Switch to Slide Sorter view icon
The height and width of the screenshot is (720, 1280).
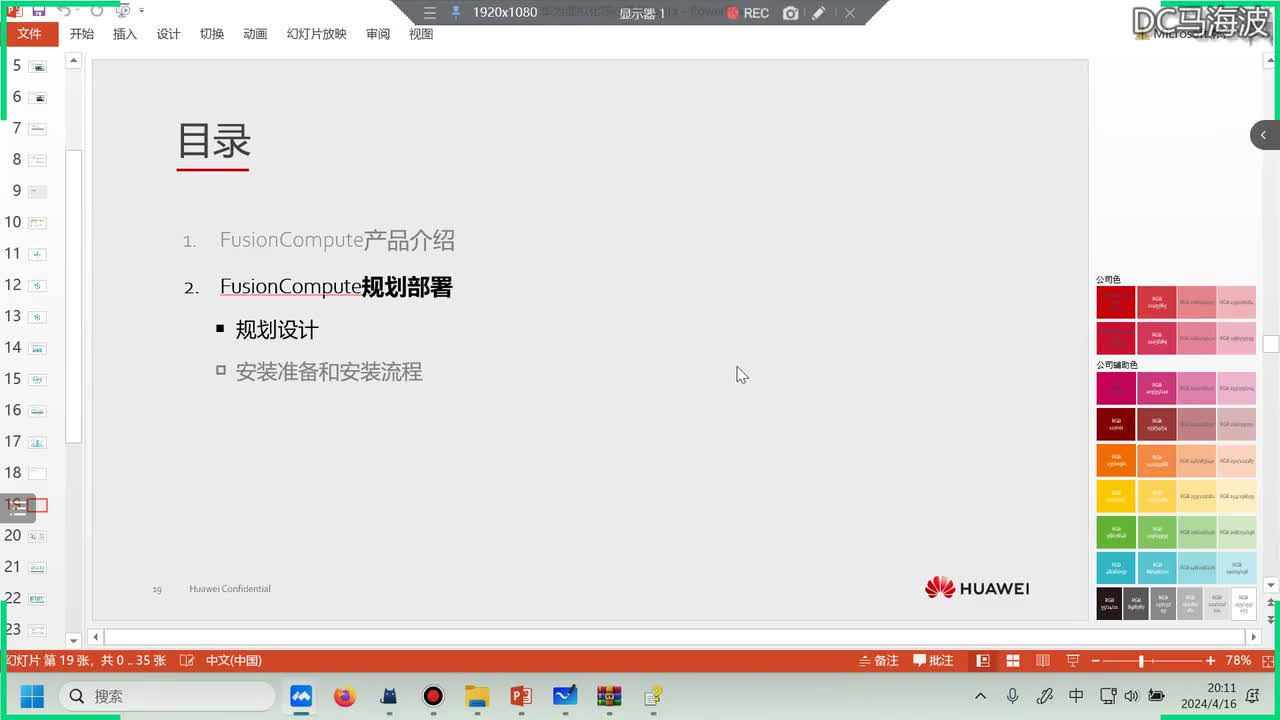click(x=1013, y=661)
